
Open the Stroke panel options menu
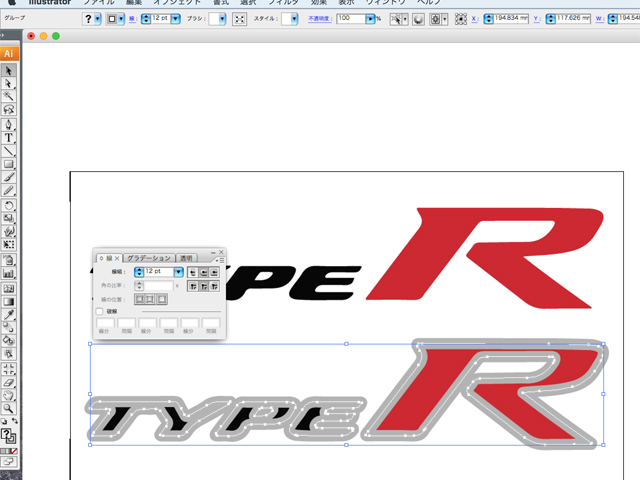tap(220, 260)
